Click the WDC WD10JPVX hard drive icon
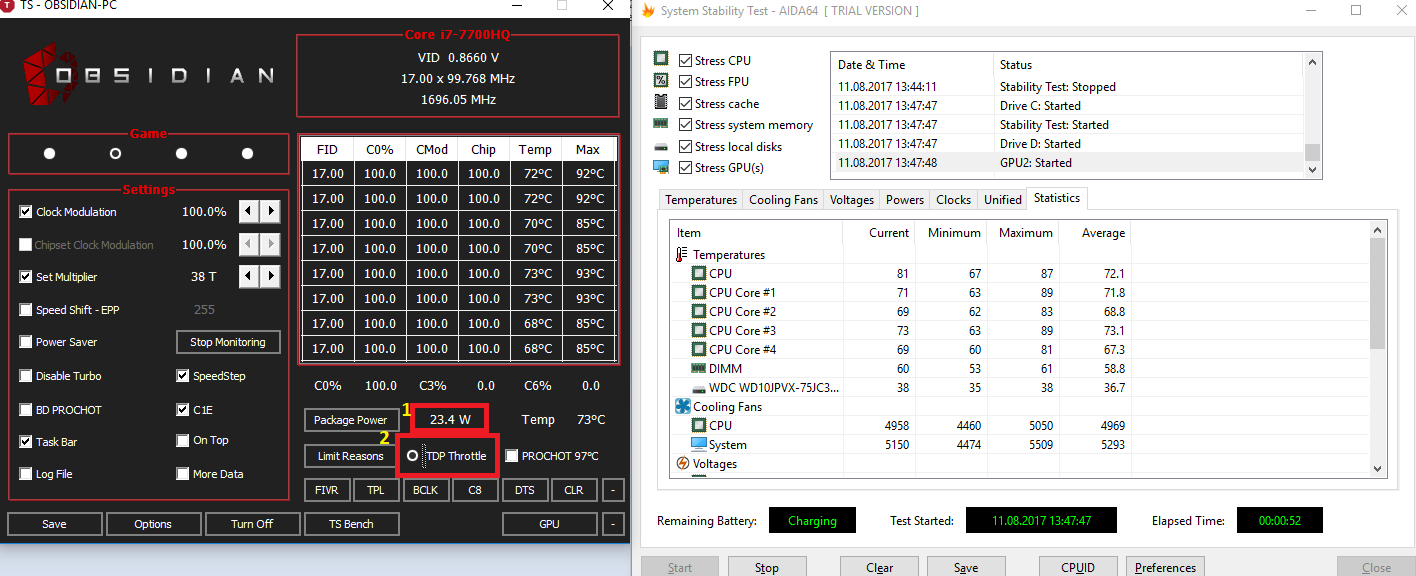Viewport: 1416px width, 576px height. [x=699, y=388]
